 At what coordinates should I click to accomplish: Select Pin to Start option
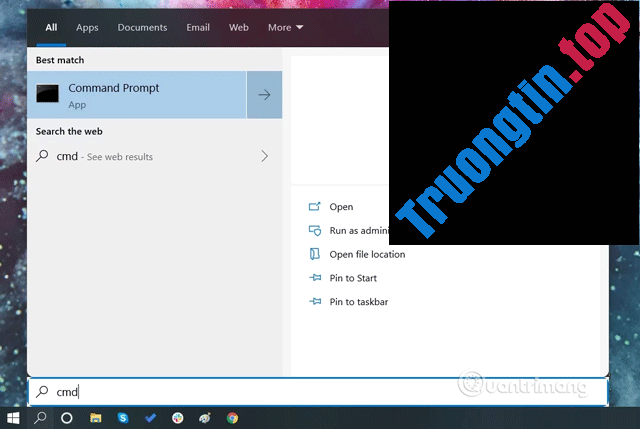tap(353, 278)
